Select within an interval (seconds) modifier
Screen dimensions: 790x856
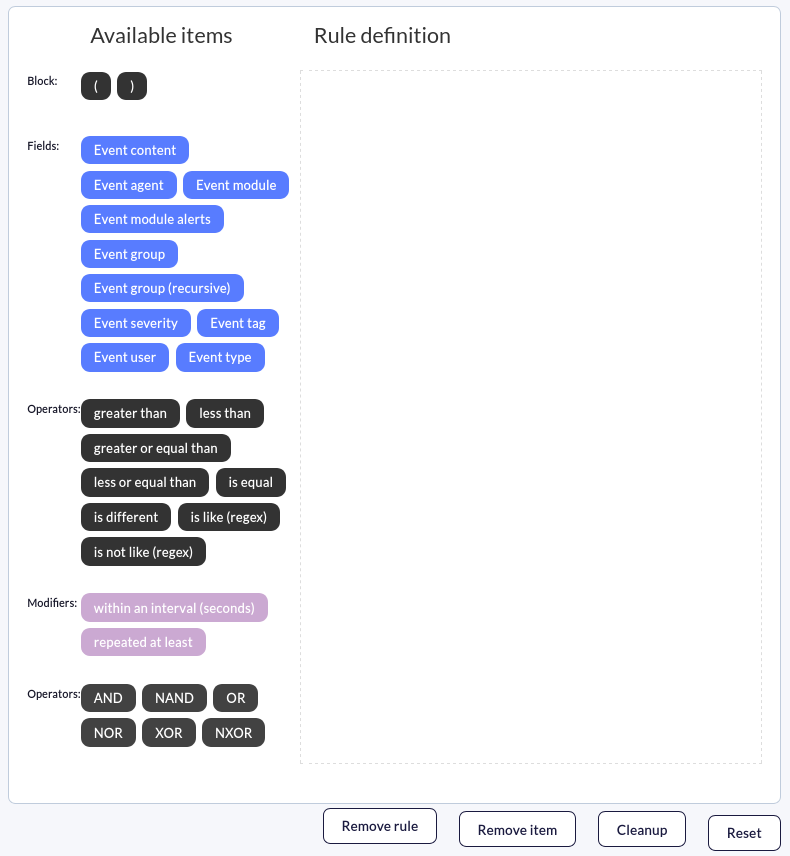coord(174,608)
